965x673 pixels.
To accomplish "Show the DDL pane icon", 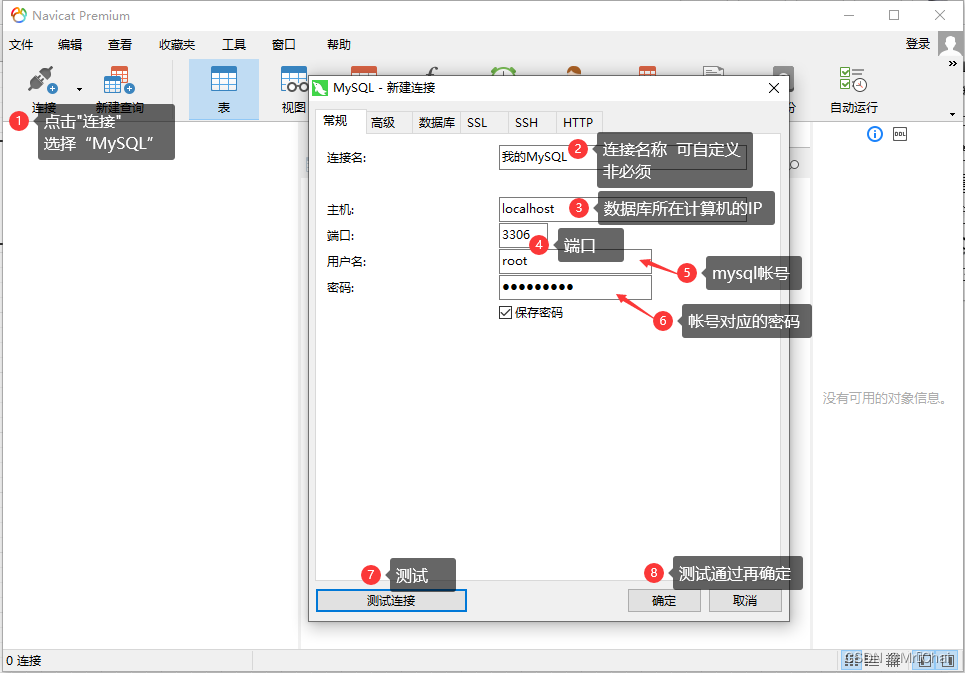I will [900, 134].
